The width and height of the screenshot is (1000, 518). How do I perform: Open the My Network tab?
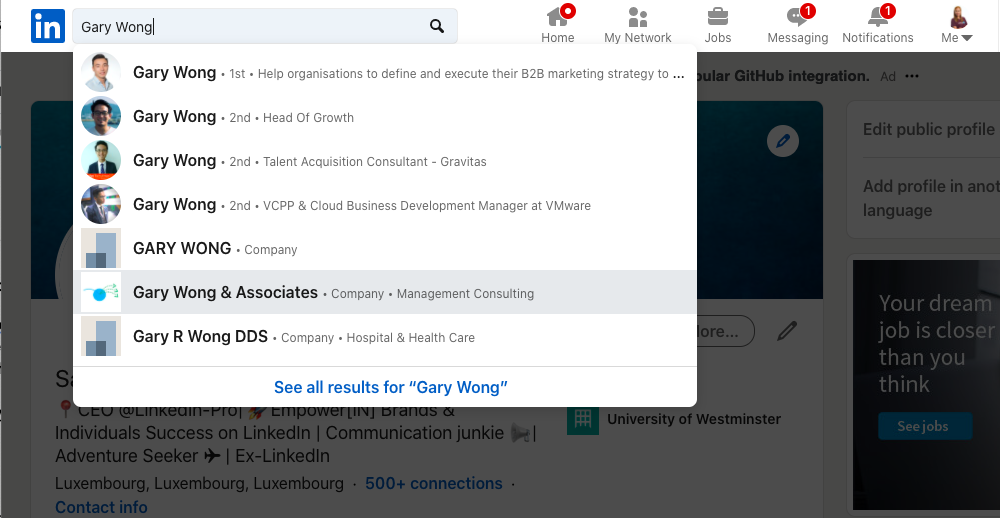[x=638, y=26]
